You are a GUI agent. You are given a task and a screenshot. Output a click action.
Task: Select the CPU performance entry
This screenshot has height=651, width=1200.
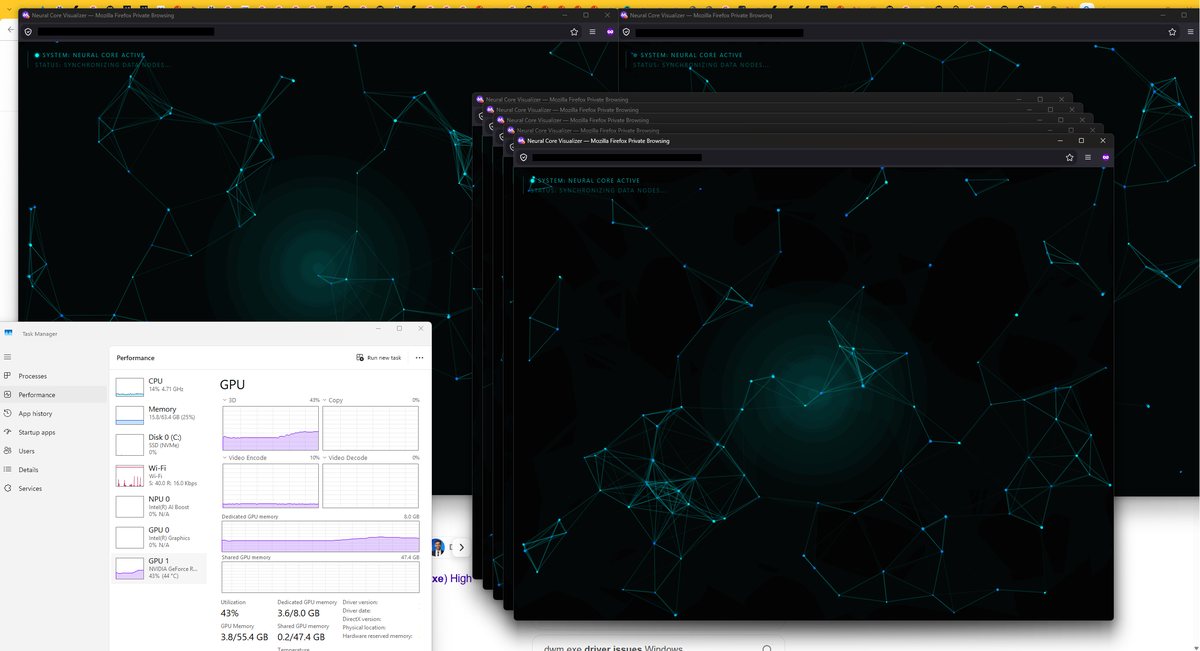pos(160,386)
